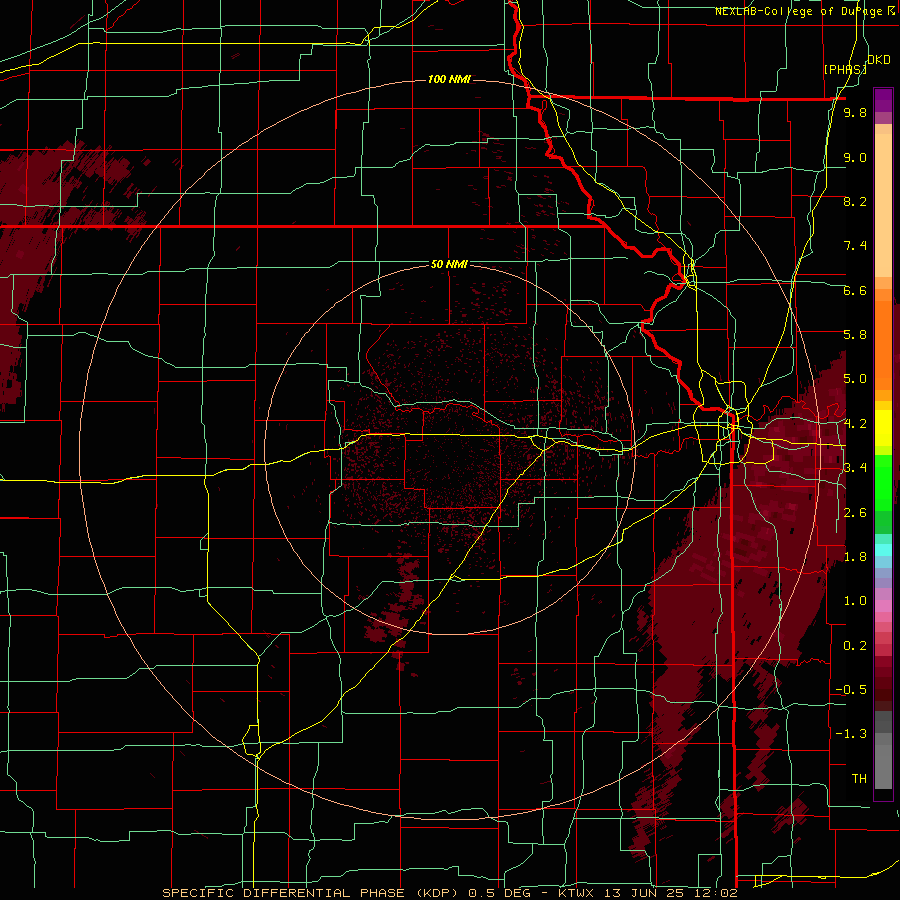This screenshot has height=900, width=900.
Task: Select the -0.5 value on the color scale
Action: tap(851, 689)
